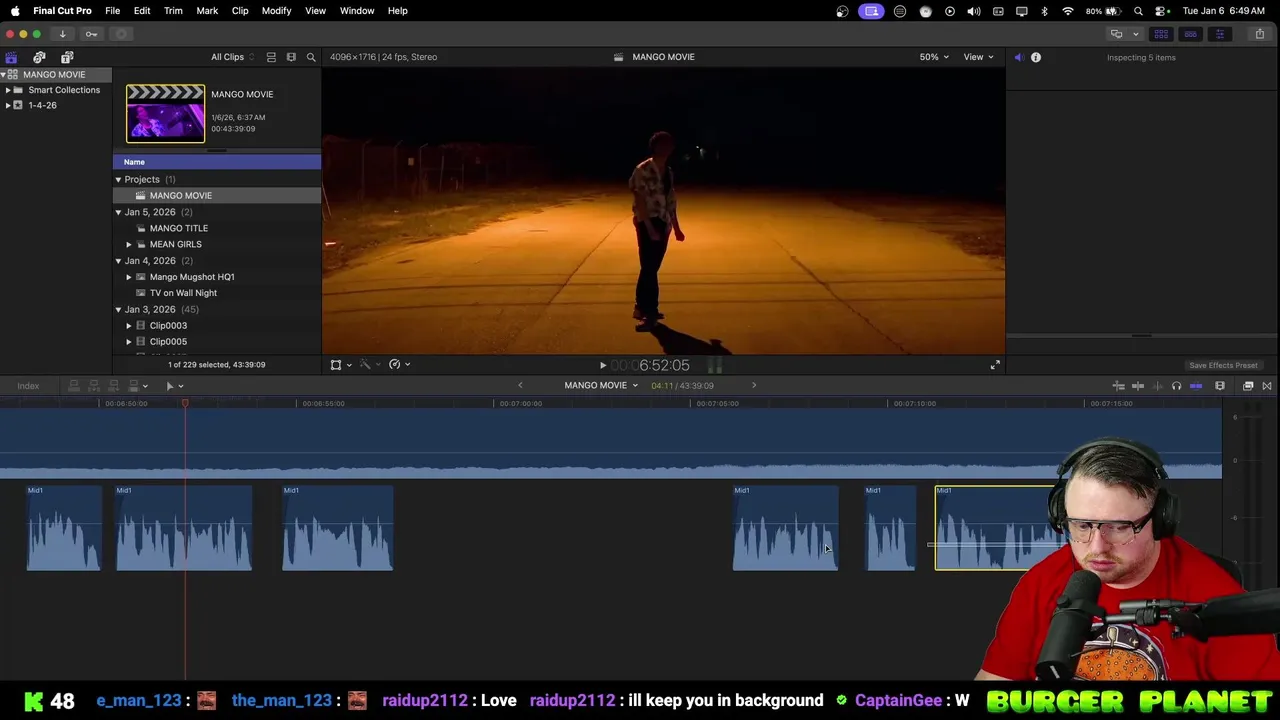The image size is (1280, 720).
Task: Open the Edit menu
Action: (142, 11)
